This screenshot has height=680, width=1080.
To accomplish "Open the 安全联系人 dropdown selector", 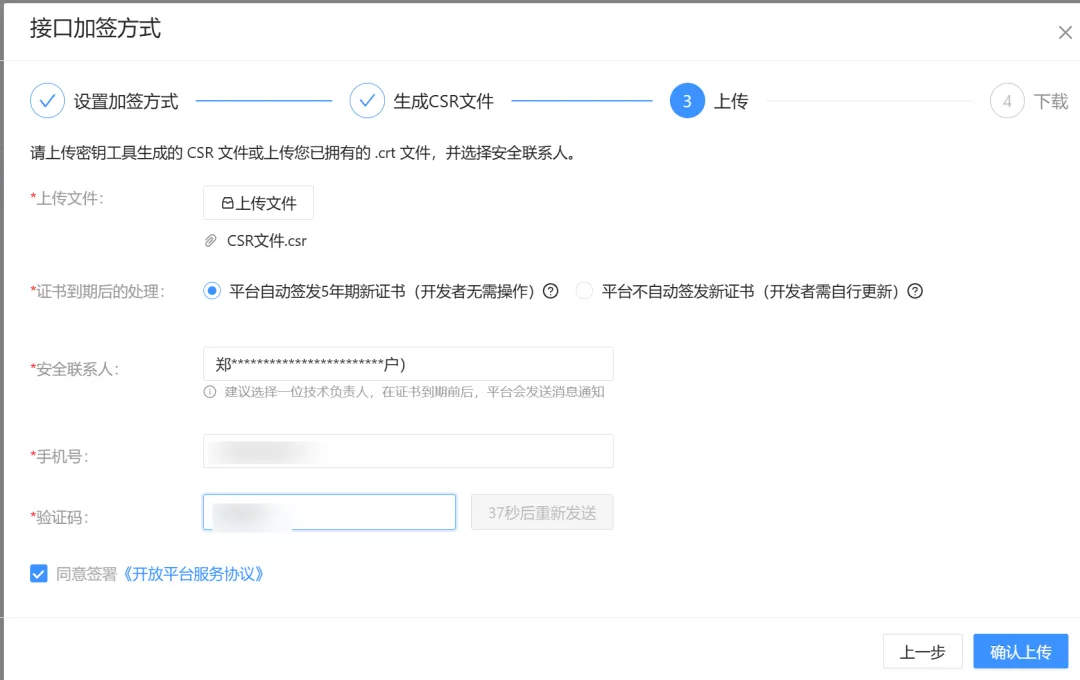I will (x=408, y=364).
